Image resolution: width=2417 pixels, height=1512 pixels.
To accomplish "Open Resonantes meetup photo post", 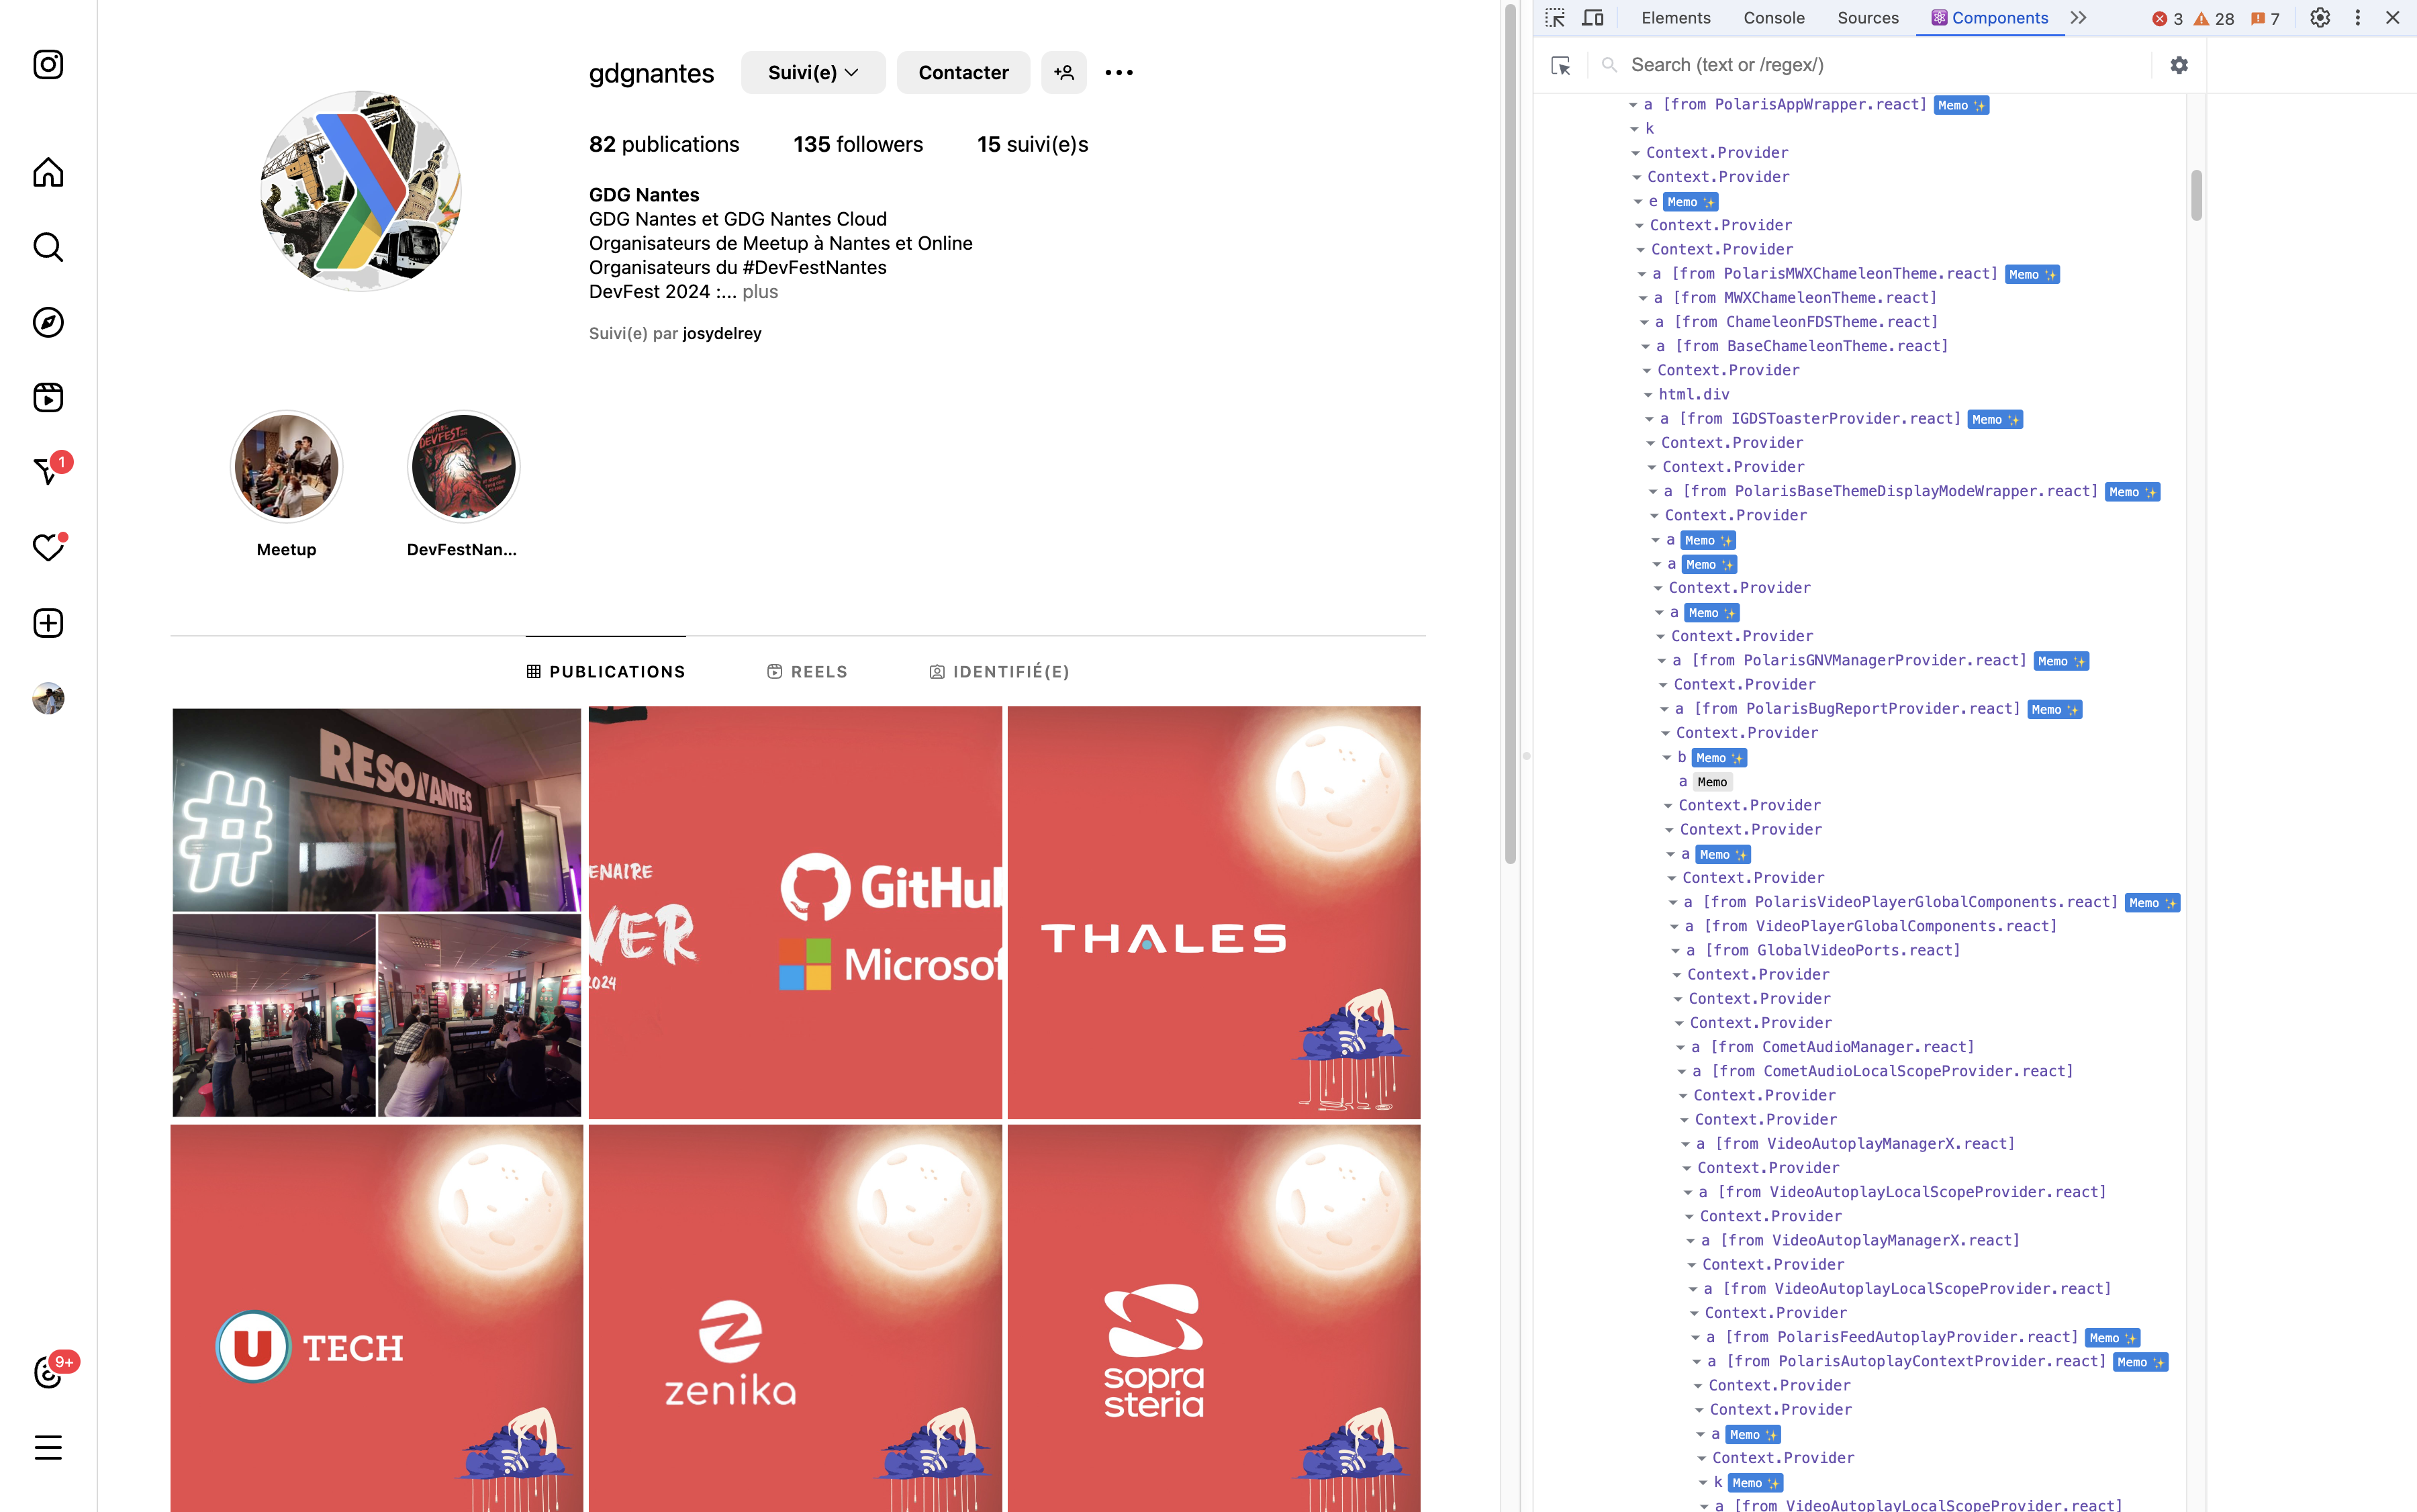I will [376, 912].
